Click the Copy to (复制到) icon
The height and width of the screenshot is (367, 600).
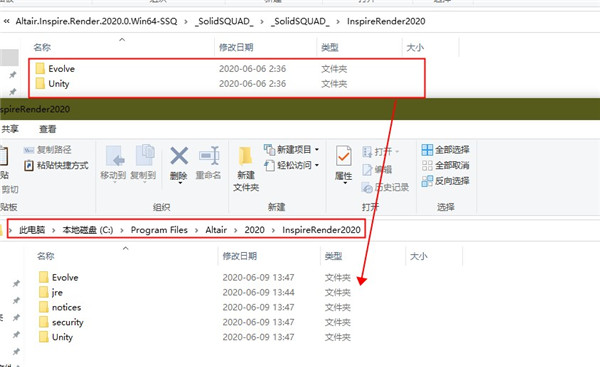click(x=145, y=156)
